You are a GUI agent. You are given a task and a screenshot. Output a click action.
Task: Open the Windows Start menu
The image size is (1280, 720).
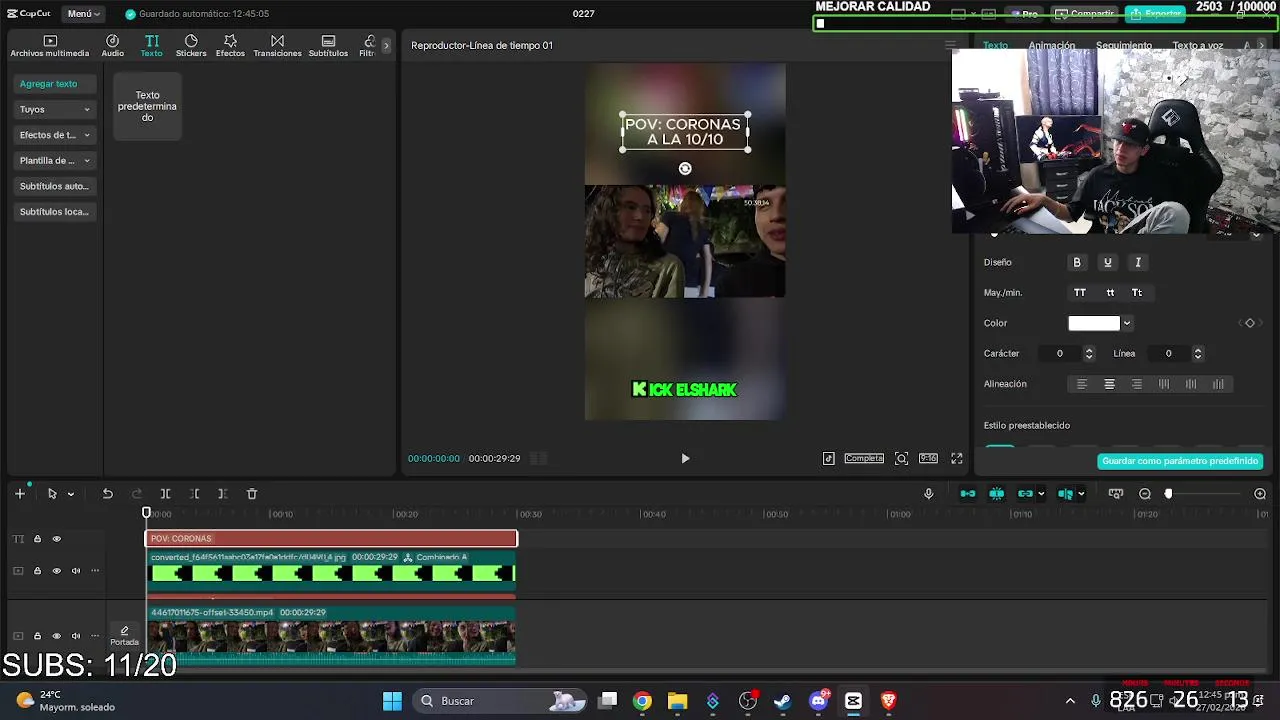tap(392, 701)
